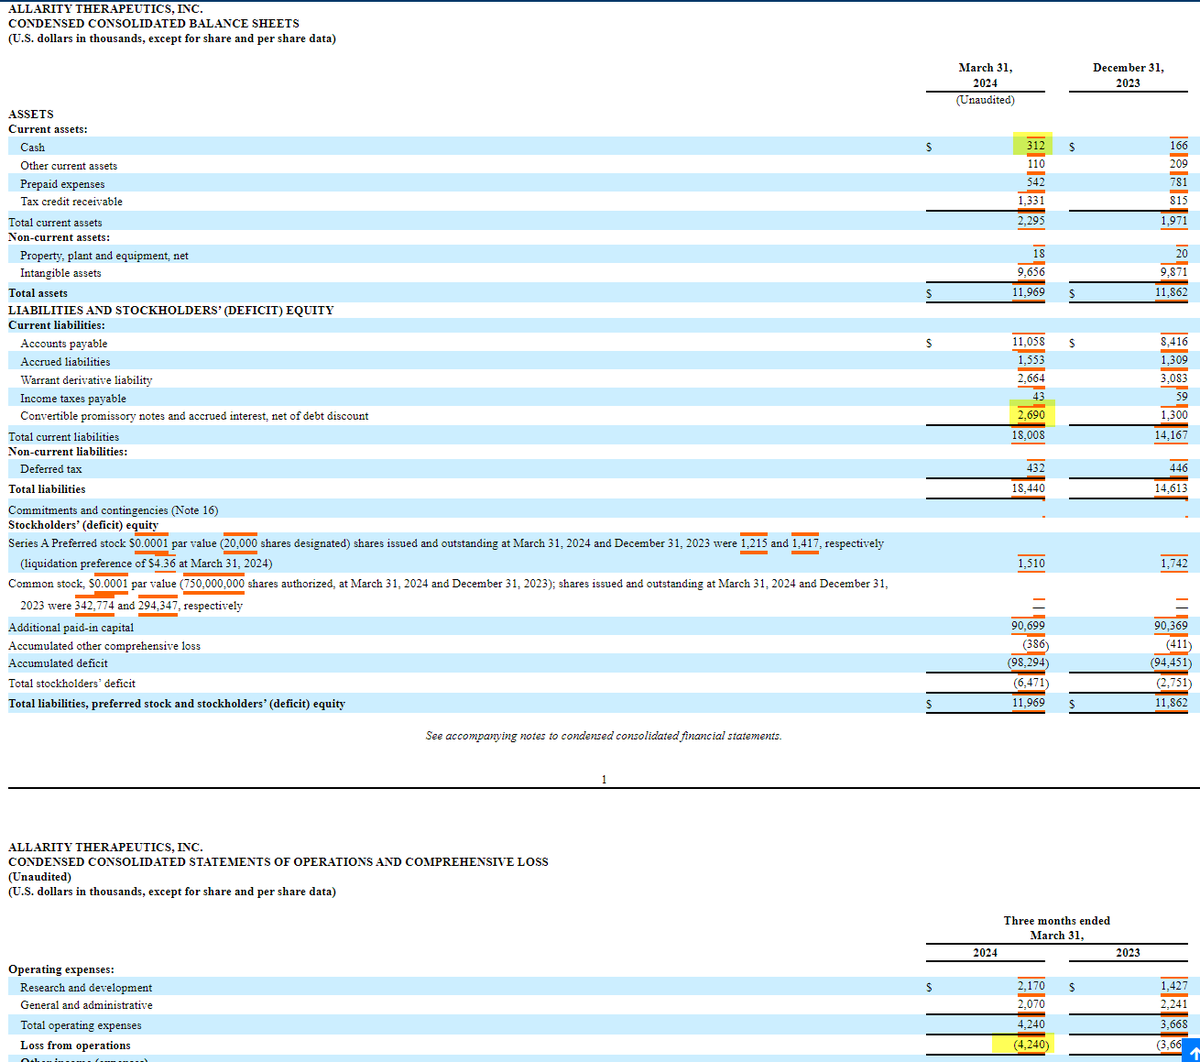Select Total current liabilities value 18,008
The image size is (1200, 1062).
tap(1028, 437)
